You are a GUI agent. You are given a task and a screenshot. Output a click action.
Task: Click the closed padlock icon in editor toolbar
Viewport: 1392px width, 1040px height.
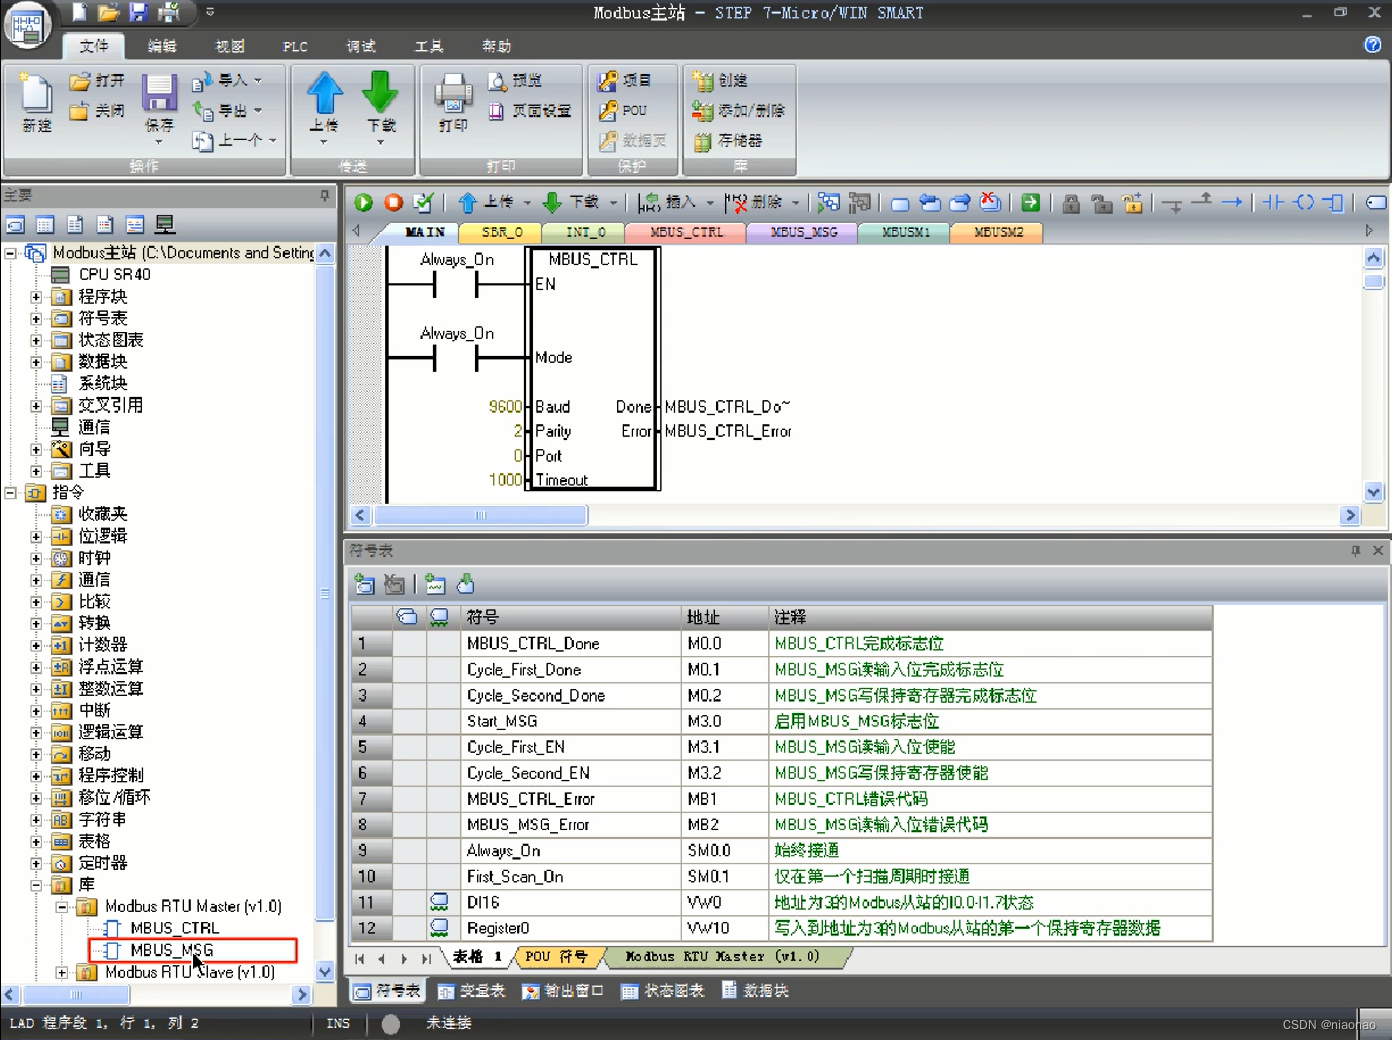coord(1071,203)
